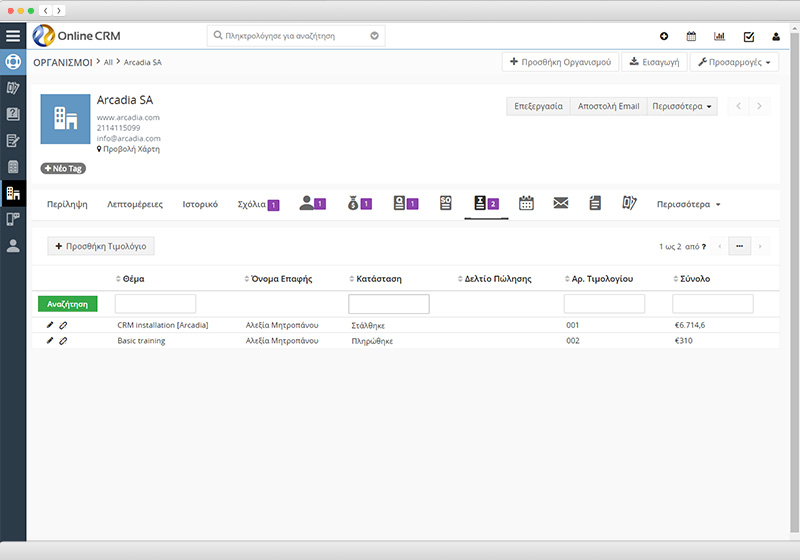Open the calculator sidebar icon
Viewport: 800px width, 560px height.
click(13, 167)
